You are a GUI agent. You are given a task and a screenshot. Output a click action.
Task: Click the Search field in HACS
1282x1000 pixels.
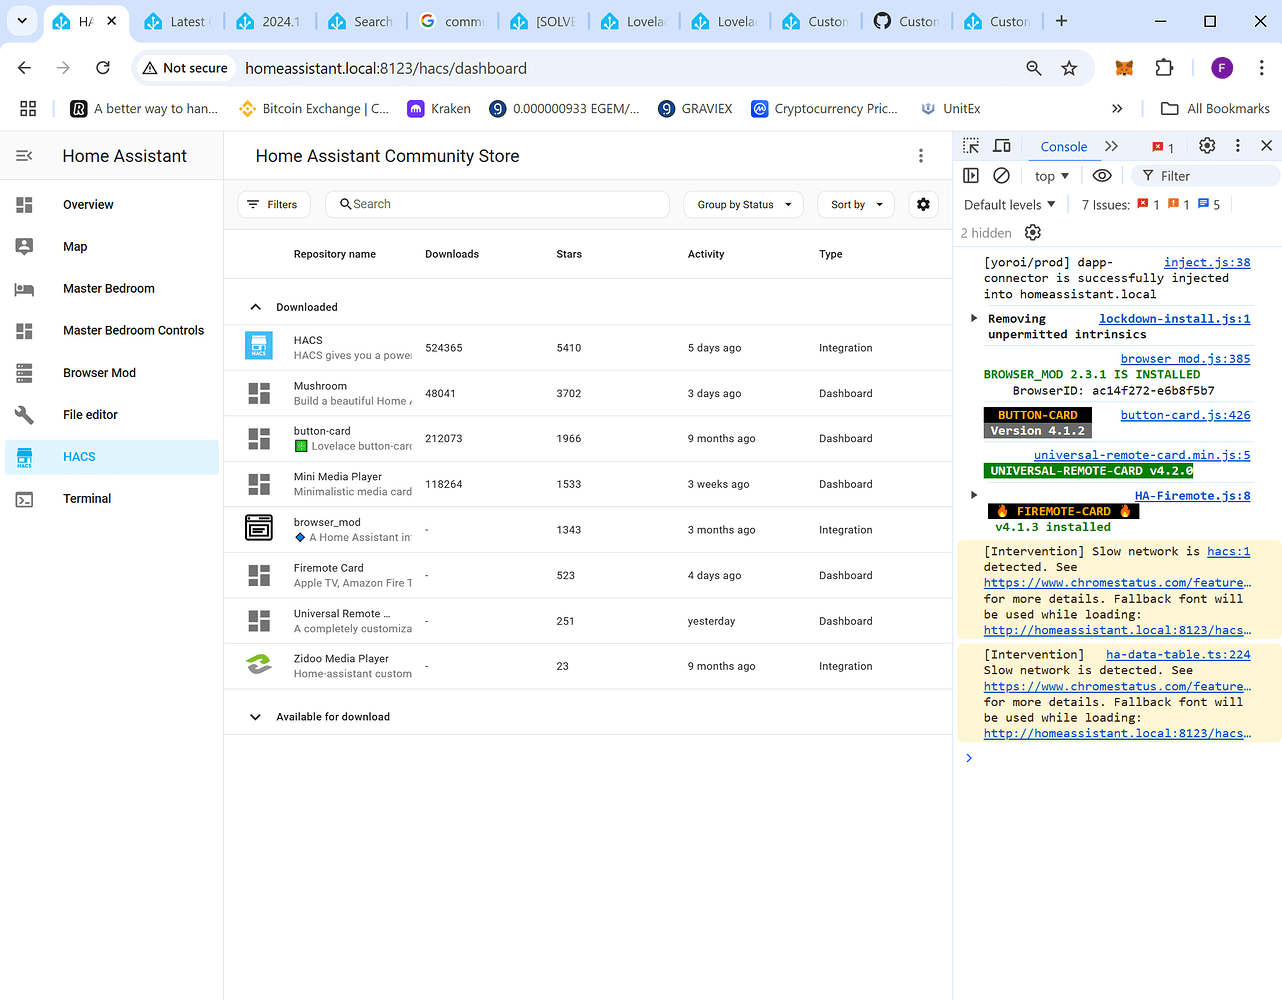point(496,204)
